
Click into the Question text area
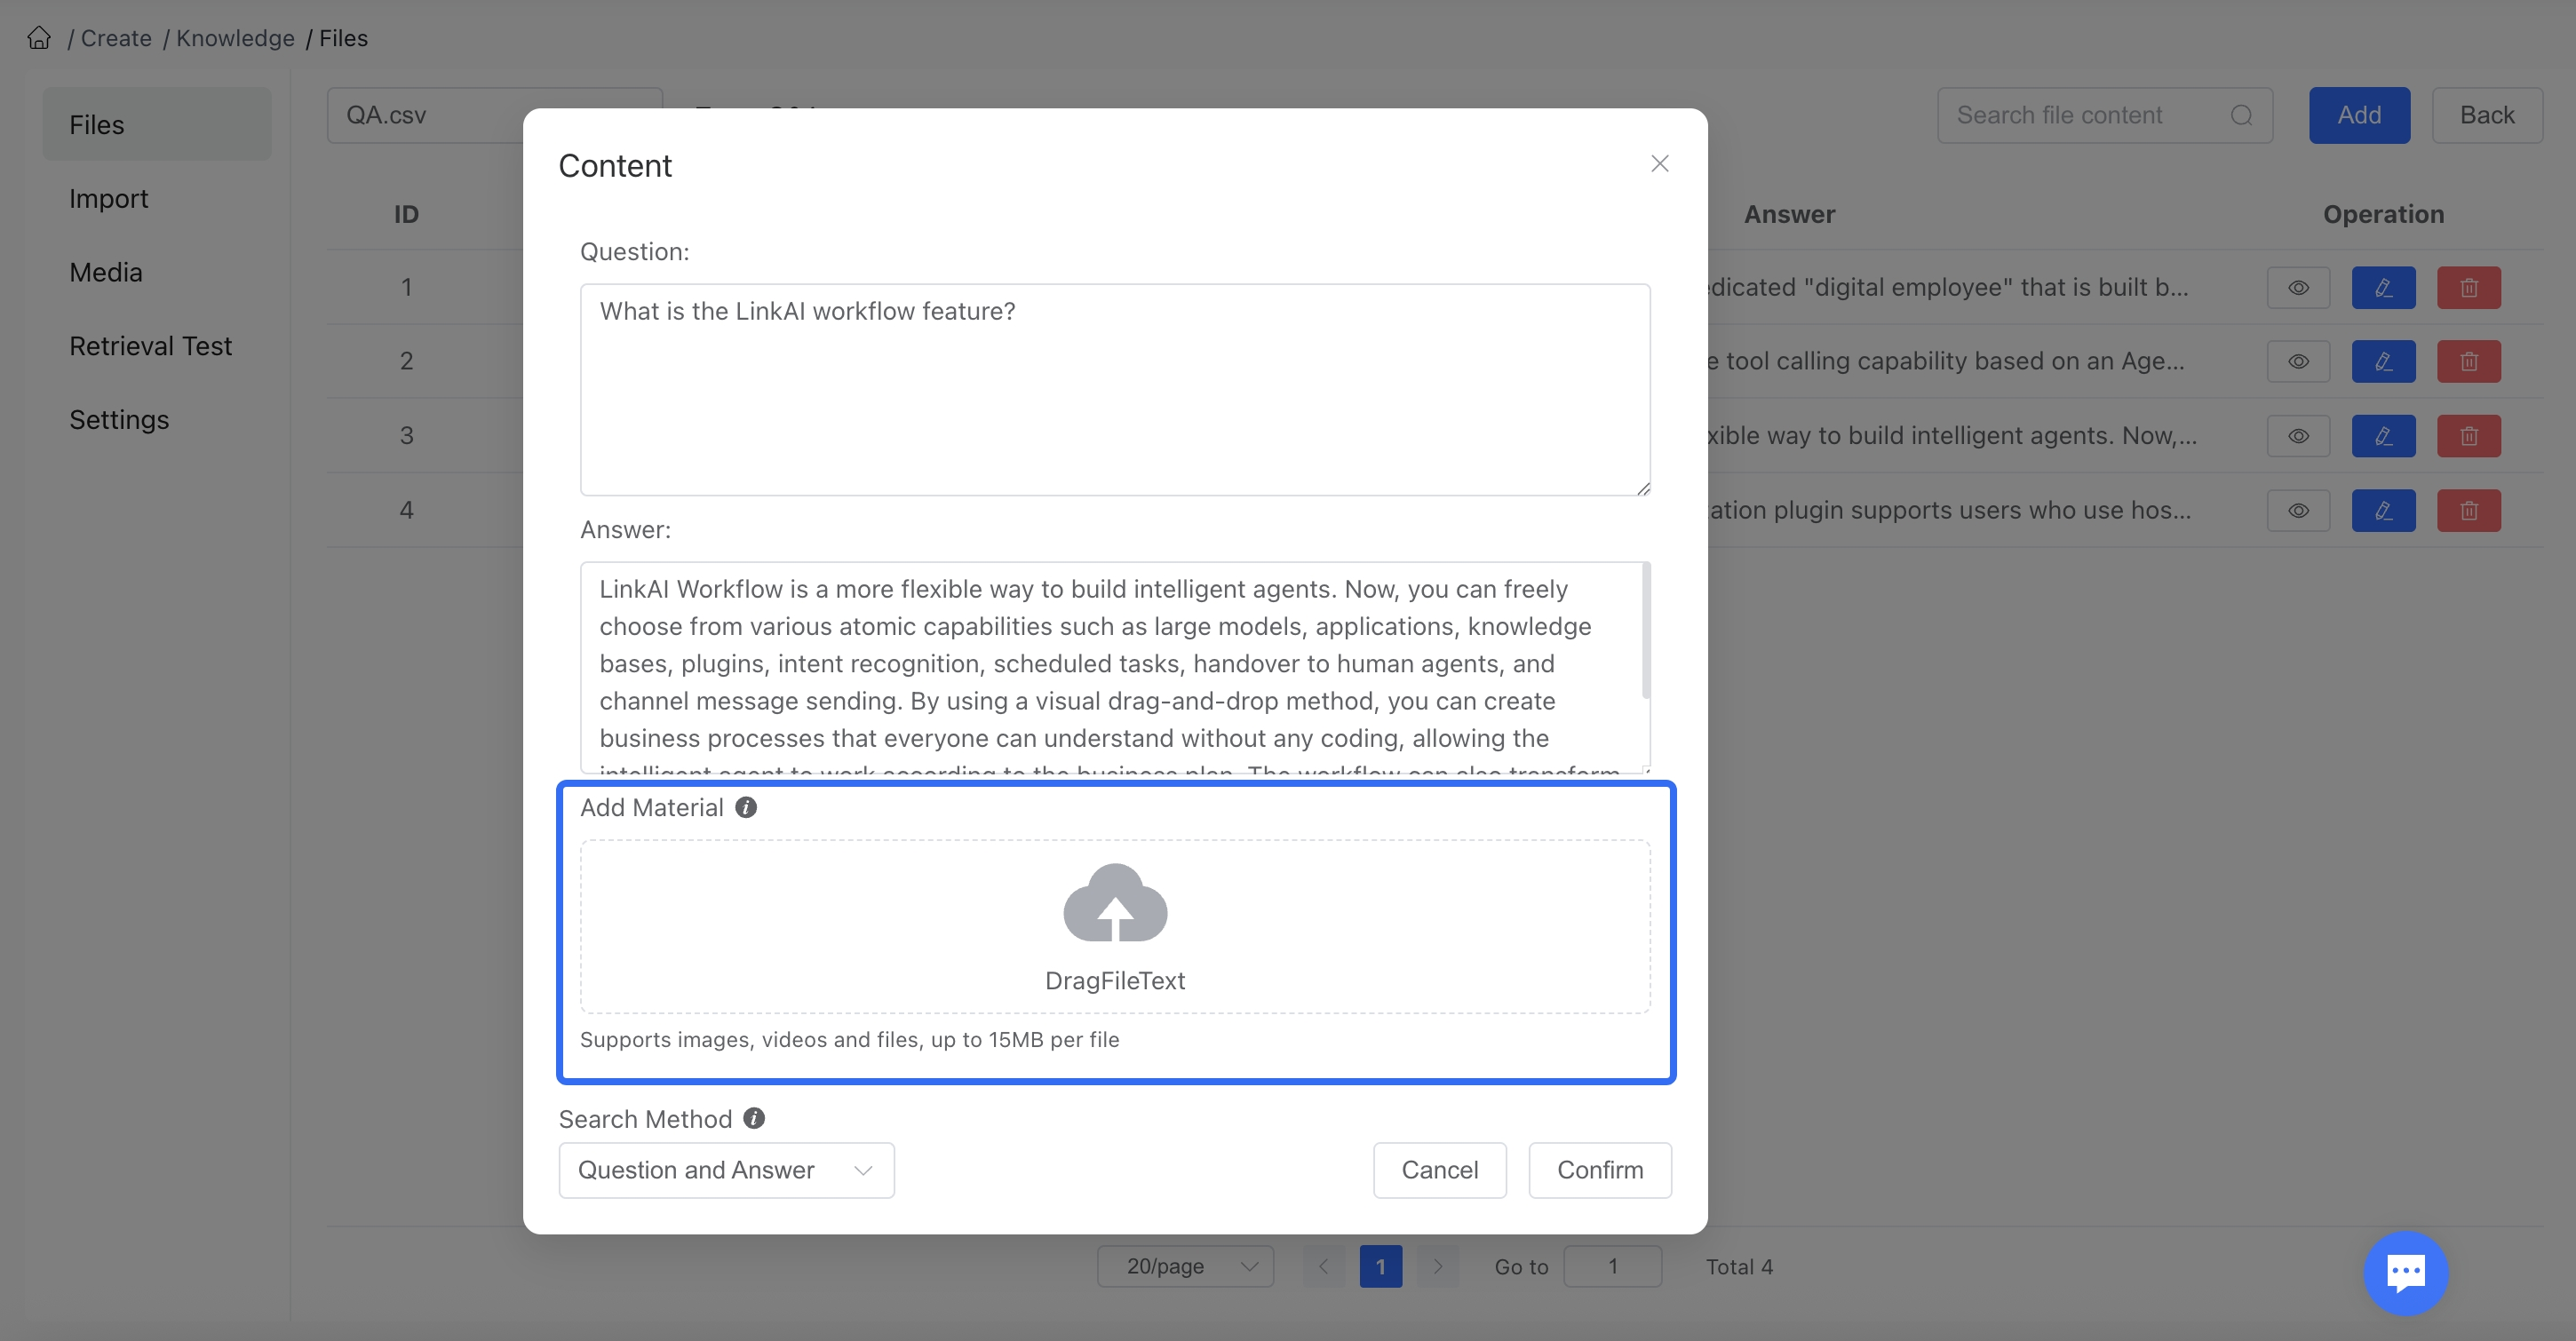1115,389
